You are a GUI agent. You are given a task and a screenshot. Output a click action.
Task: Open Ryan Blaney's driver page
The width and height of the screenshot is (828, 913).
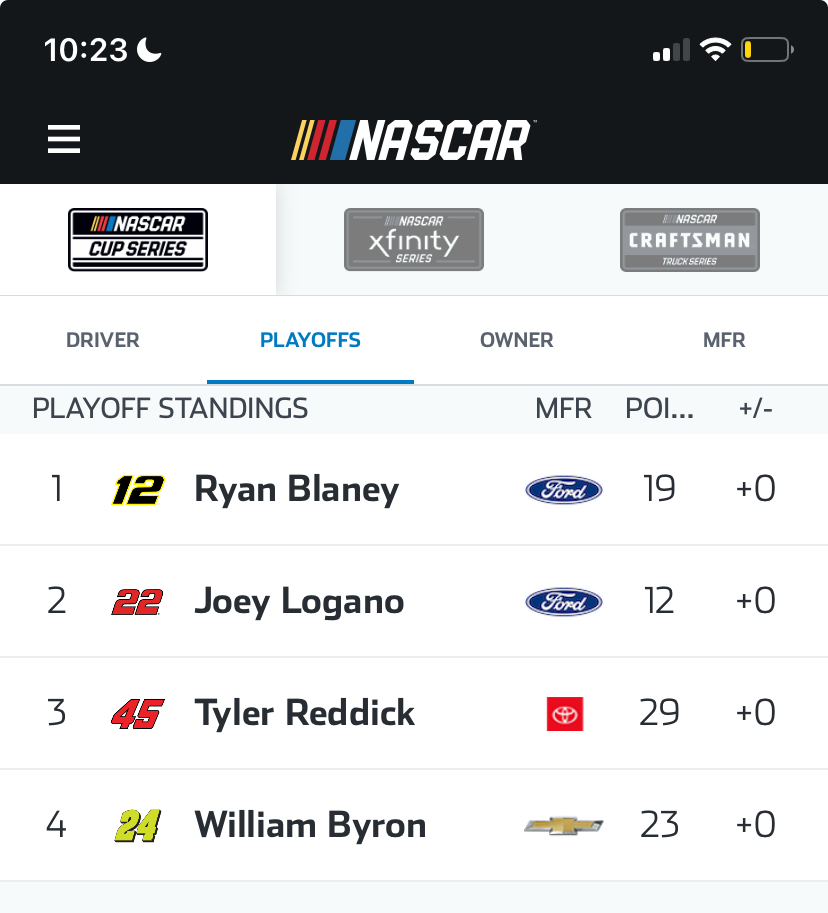pyautogui.click(x=296, y=490)
